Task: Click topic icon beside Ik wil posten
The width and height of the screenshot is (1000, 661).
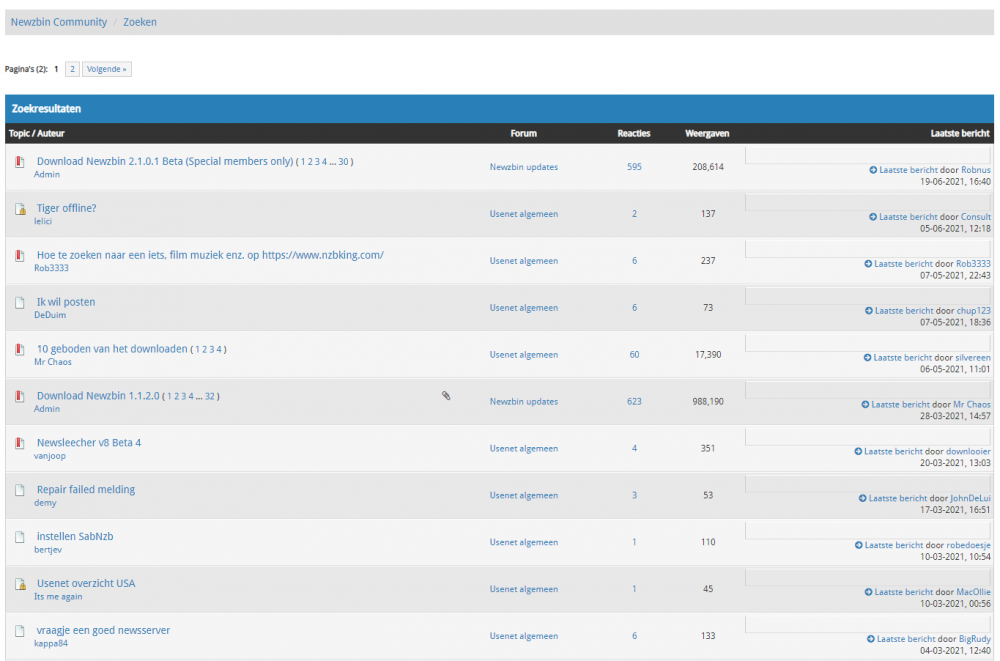Action: point(19,303)
